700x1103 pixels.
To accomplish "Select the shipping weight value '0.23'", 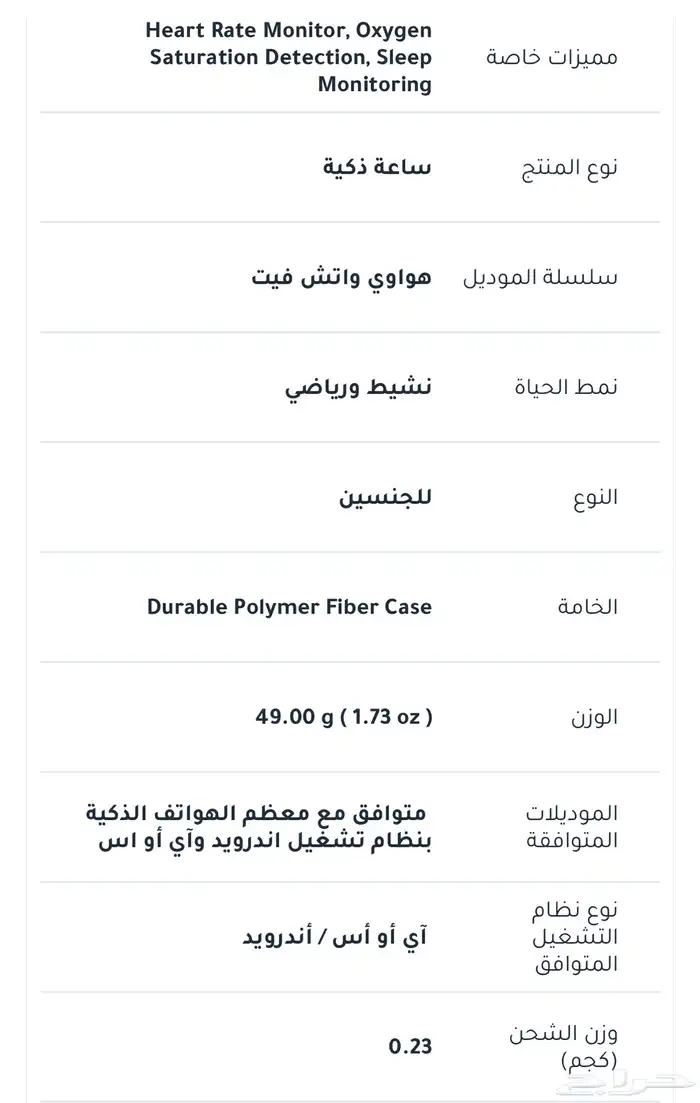I will [410, 1047].
